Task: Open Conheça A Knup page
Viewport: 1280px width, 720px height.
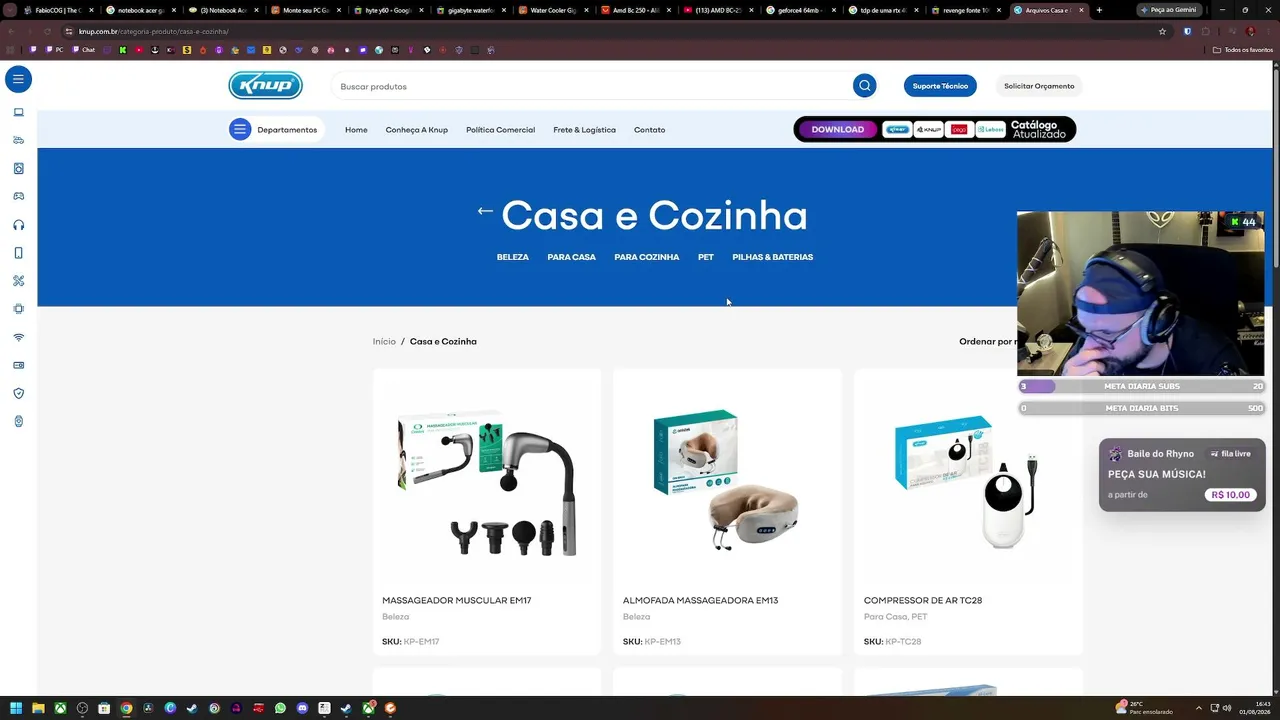Action: click(x=417, y=130)
